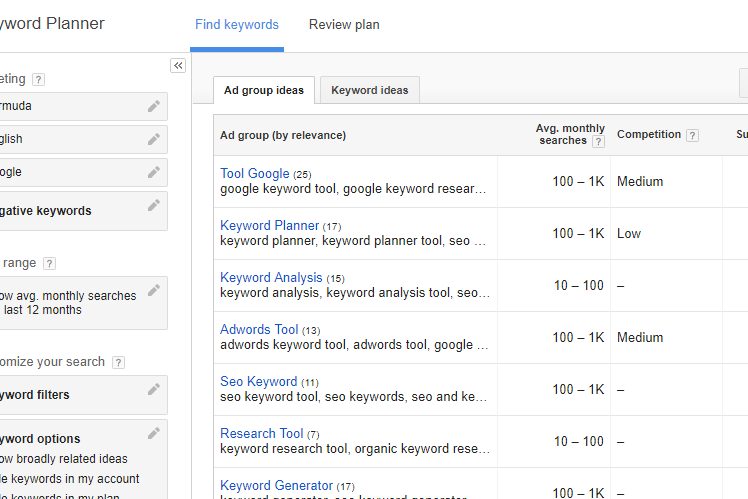The height and width of the screenshot is (499, 748).
Task: Open the Keyword Analysis ad group
Action: point(271,278)
